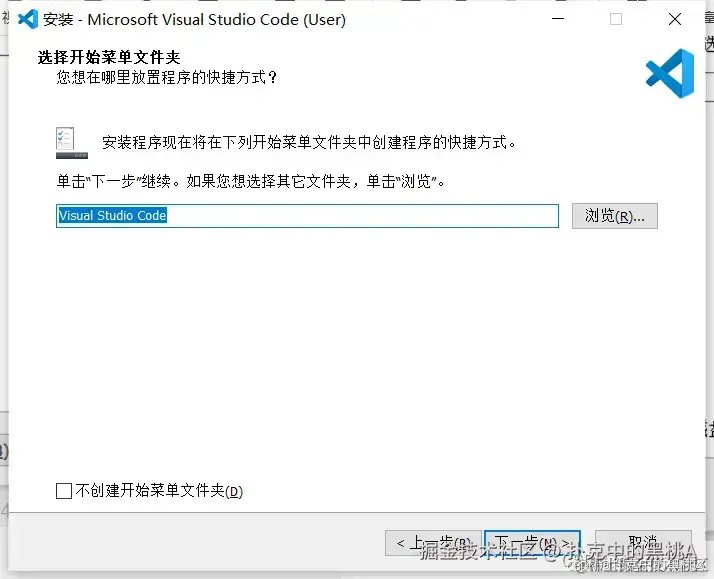
Task: Open the 浏览(R)... browse dialog
Action: [x=615, y=216]
